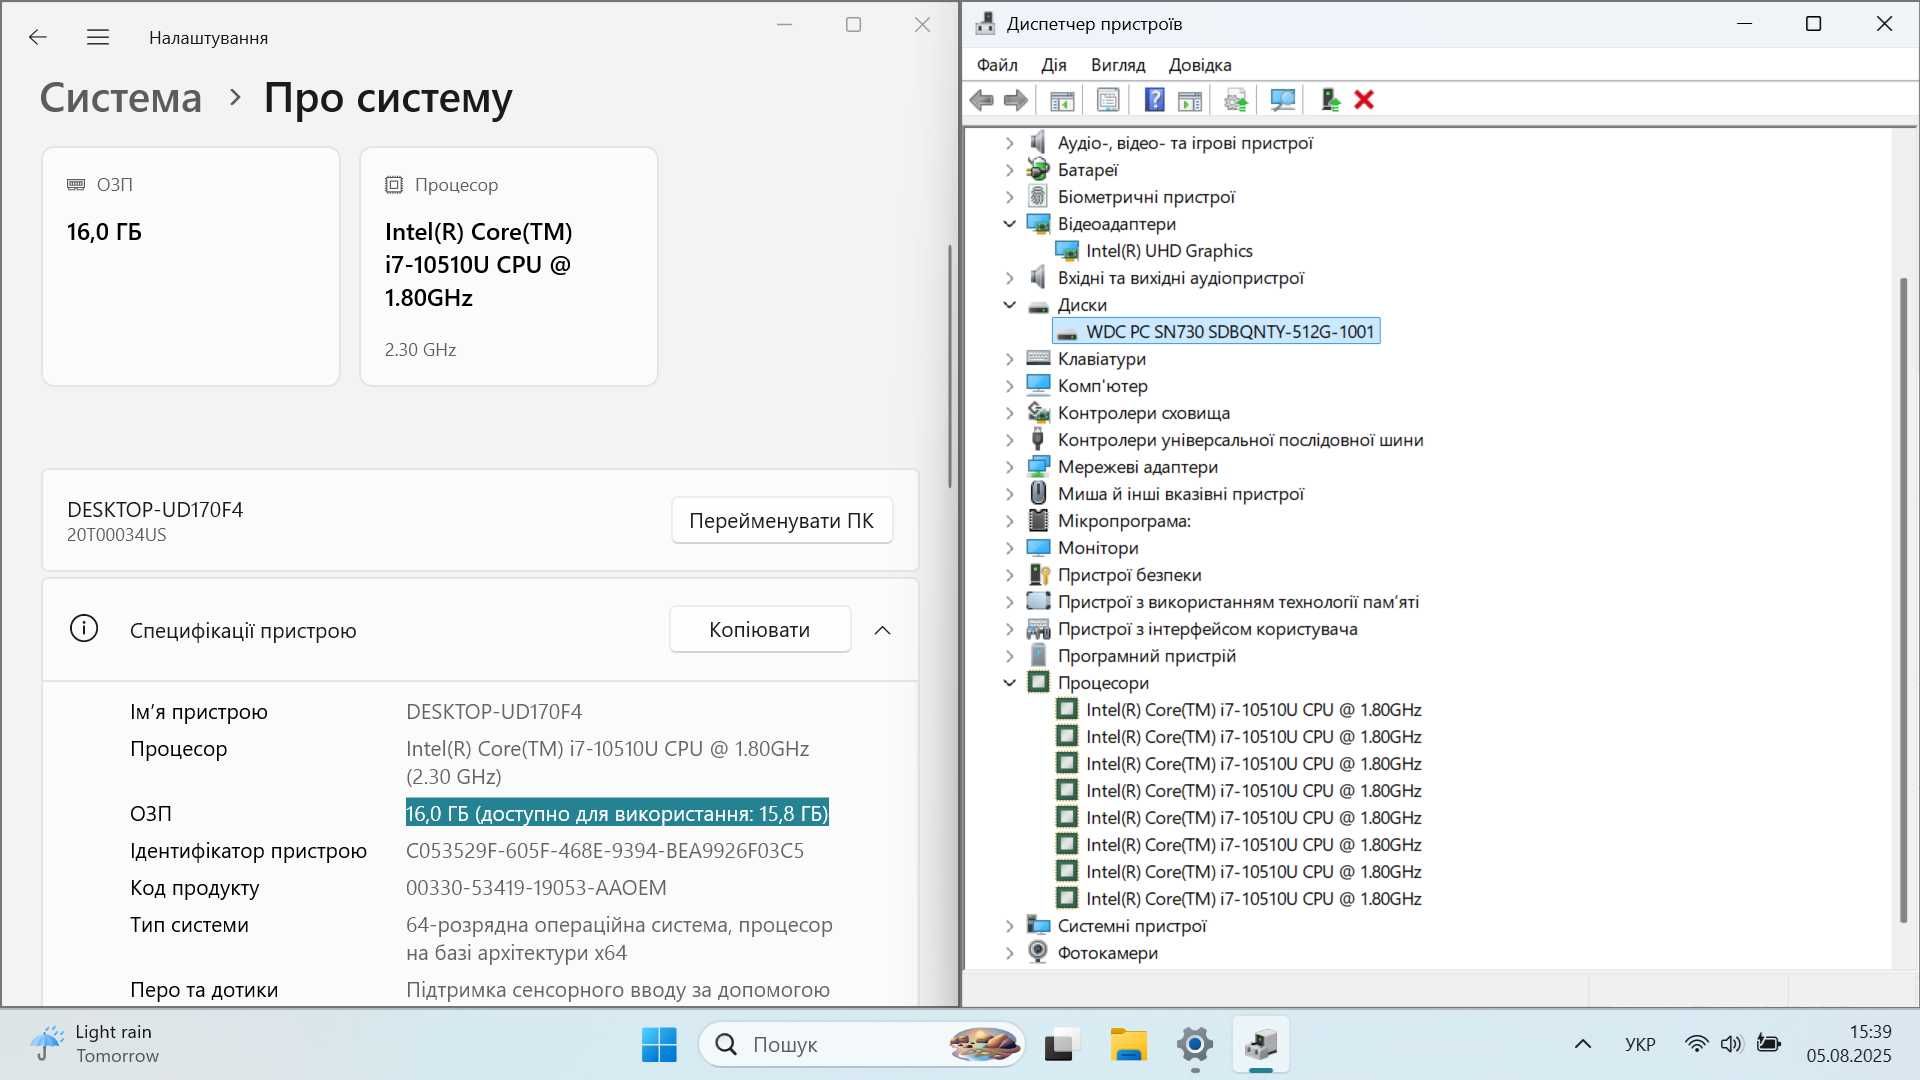Open the Дія menu
The height and width of the screenshot is (1080, 1920).
click(x=1054, y=65)
